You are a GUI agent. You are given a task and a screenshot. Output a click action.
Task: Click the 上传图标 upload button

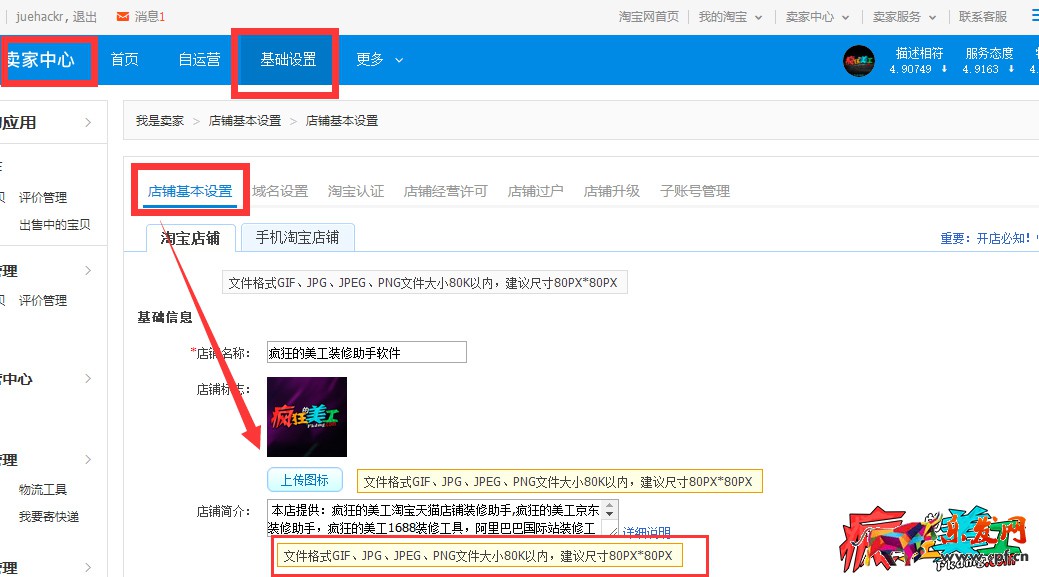pyautogui.click(x=304, y=480)
